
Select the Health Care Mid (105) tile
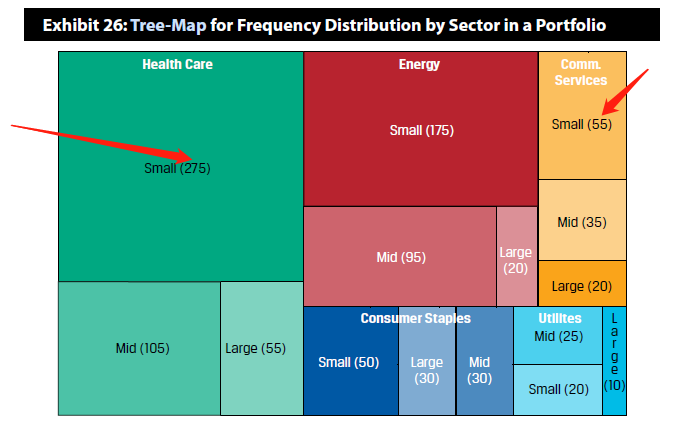point(139,348)
